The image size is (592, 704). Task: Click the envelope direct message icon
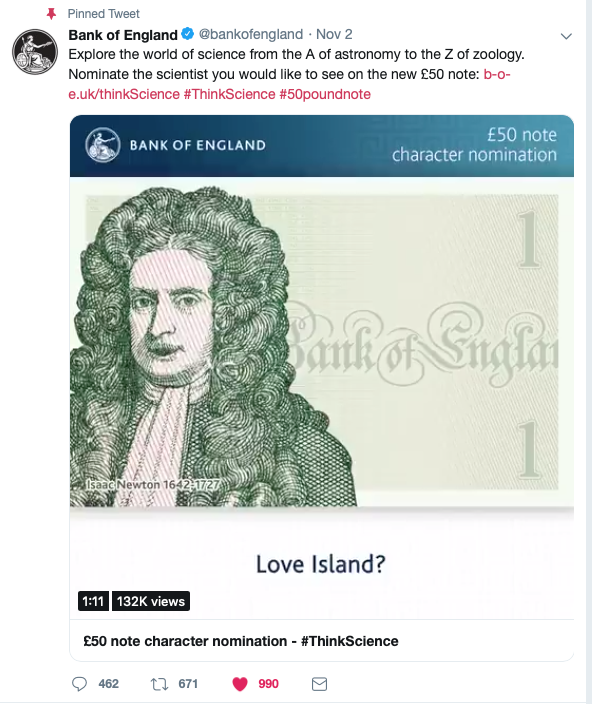[x=319, y=684]
